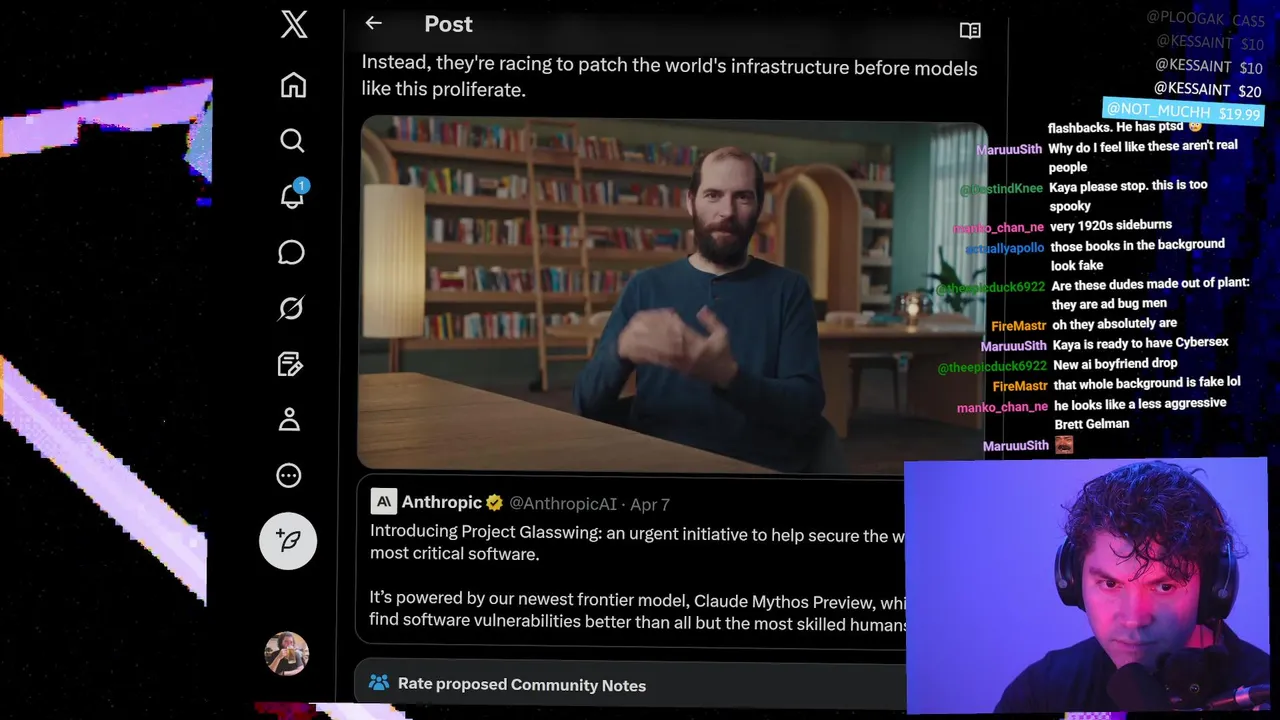Viewport: 1280px width, 720px height.
Task: Open Chat messages bubble icon
Action: tap(291, 252)
